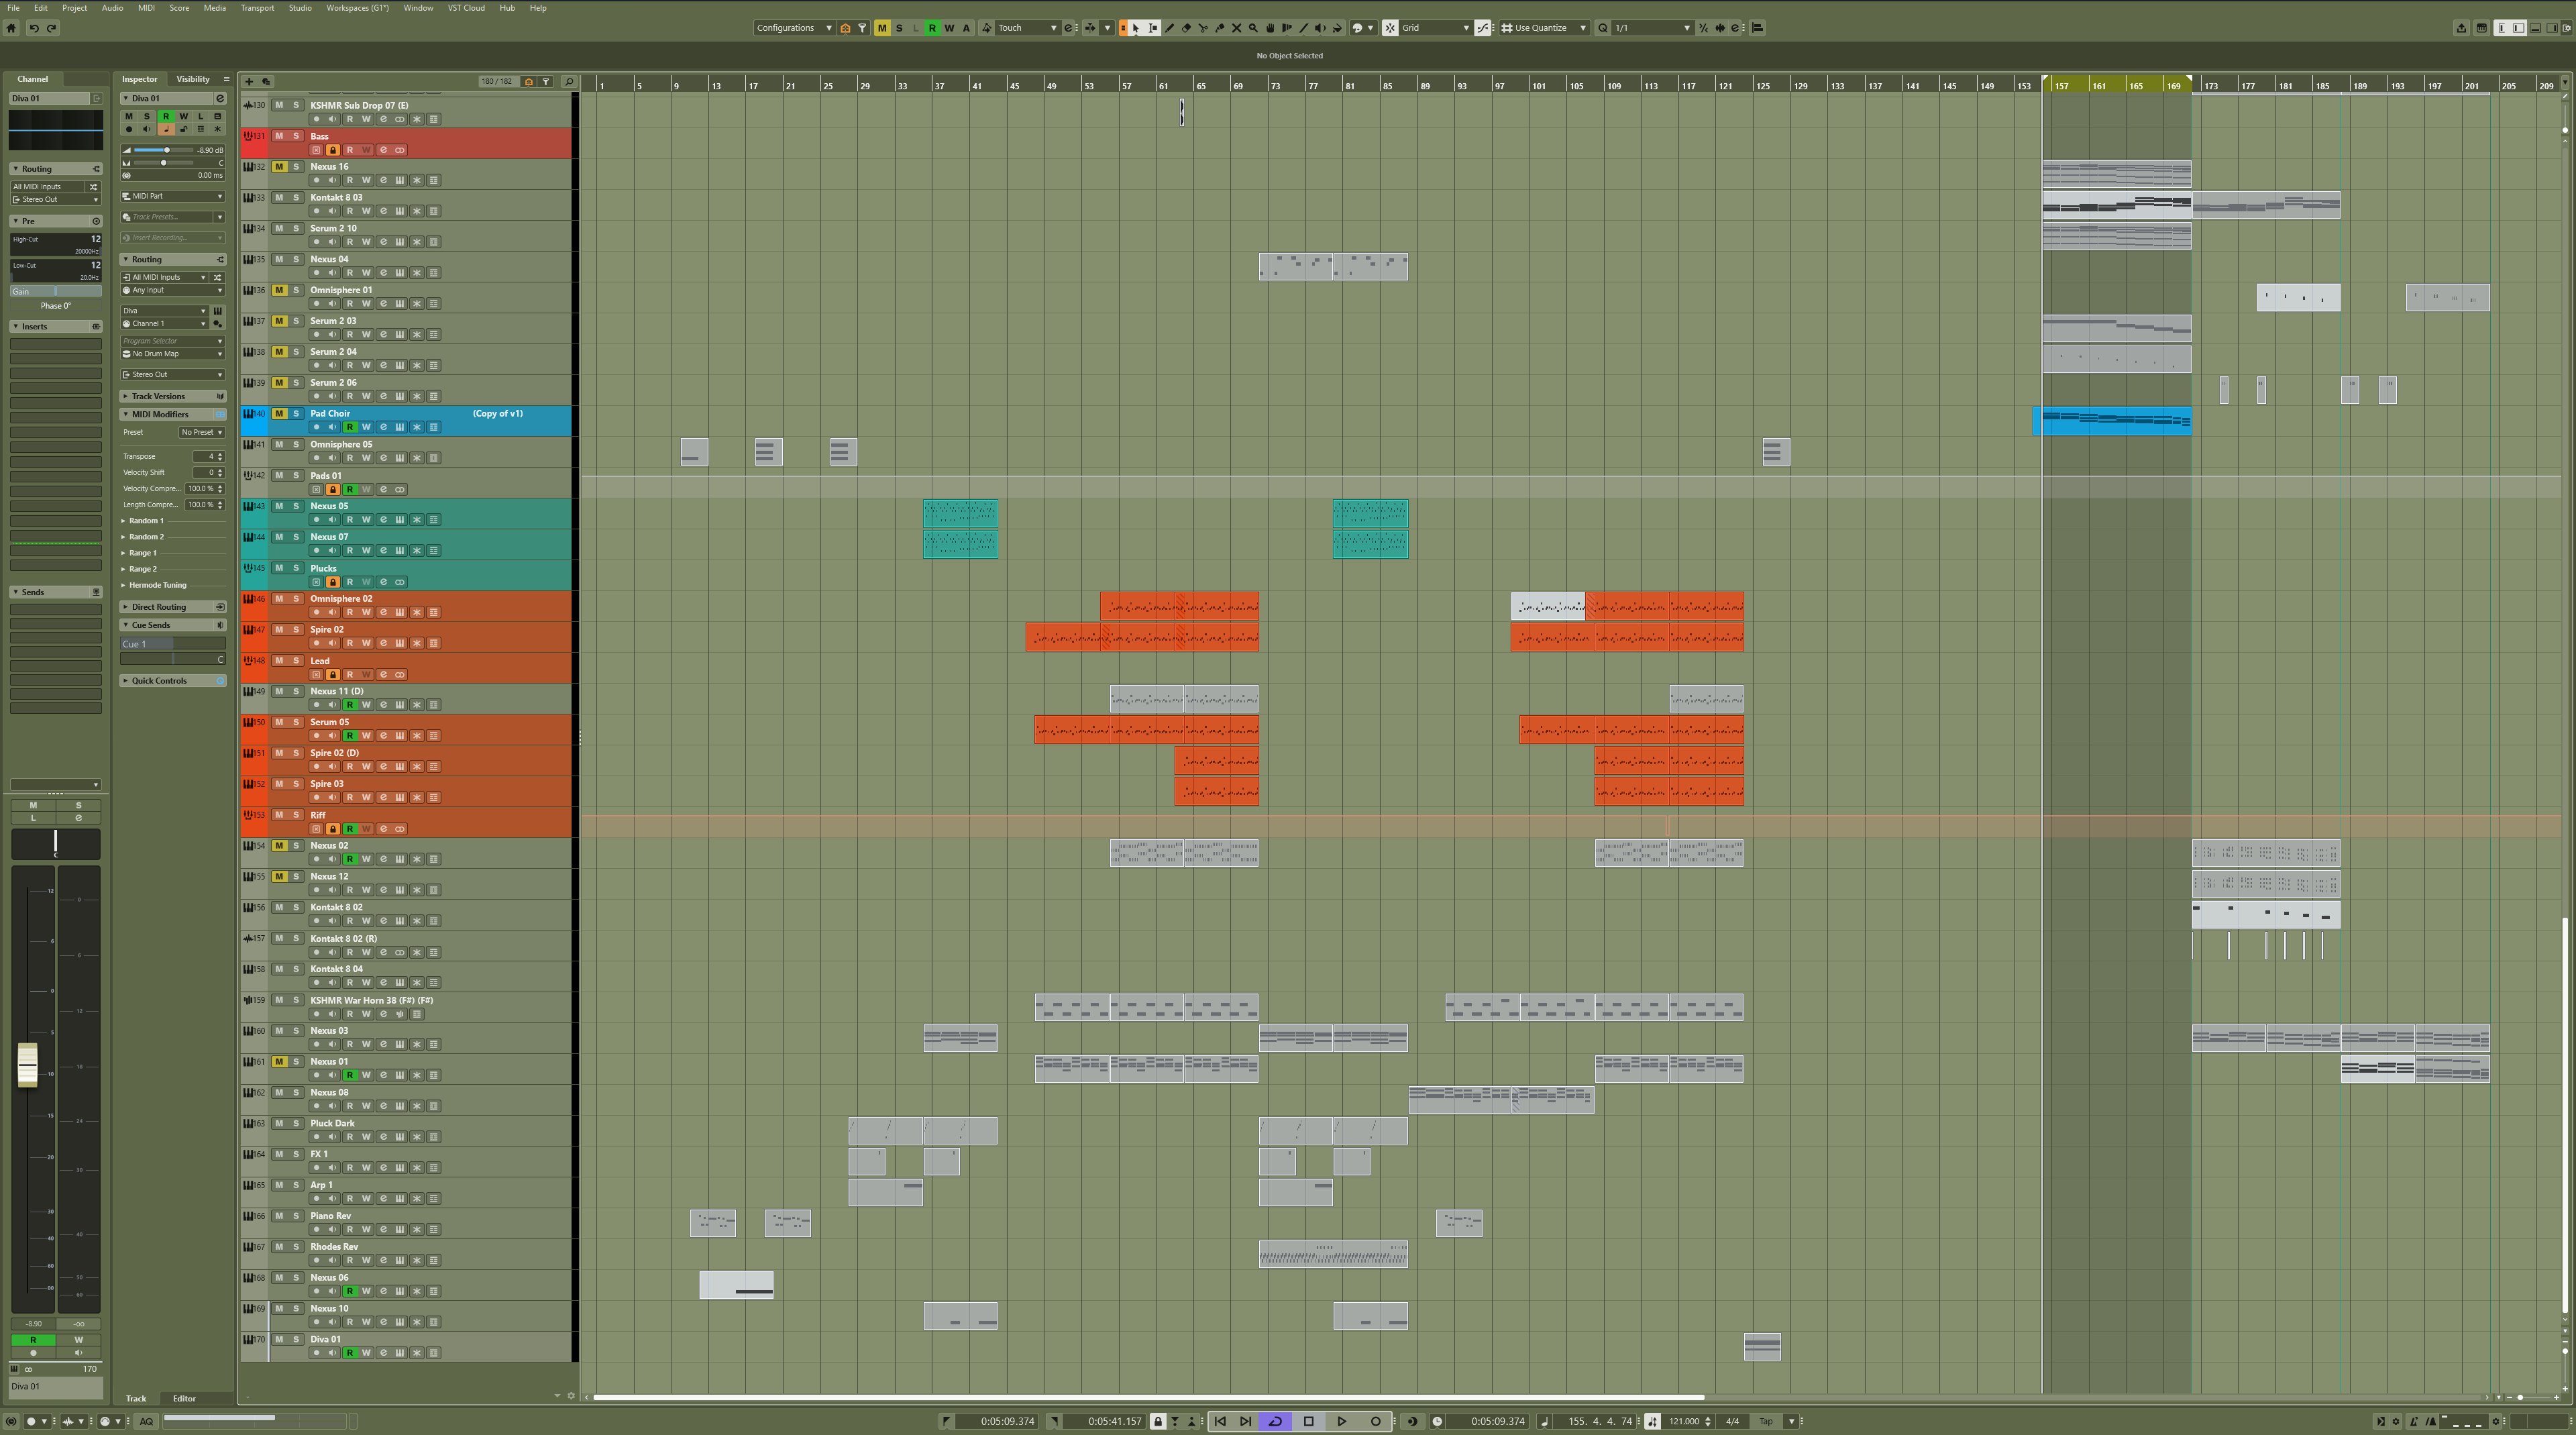The height and width of the screenshot is (1435, 2576).
Task: Click the Tap tempo button
Action: [1766, 1421]
